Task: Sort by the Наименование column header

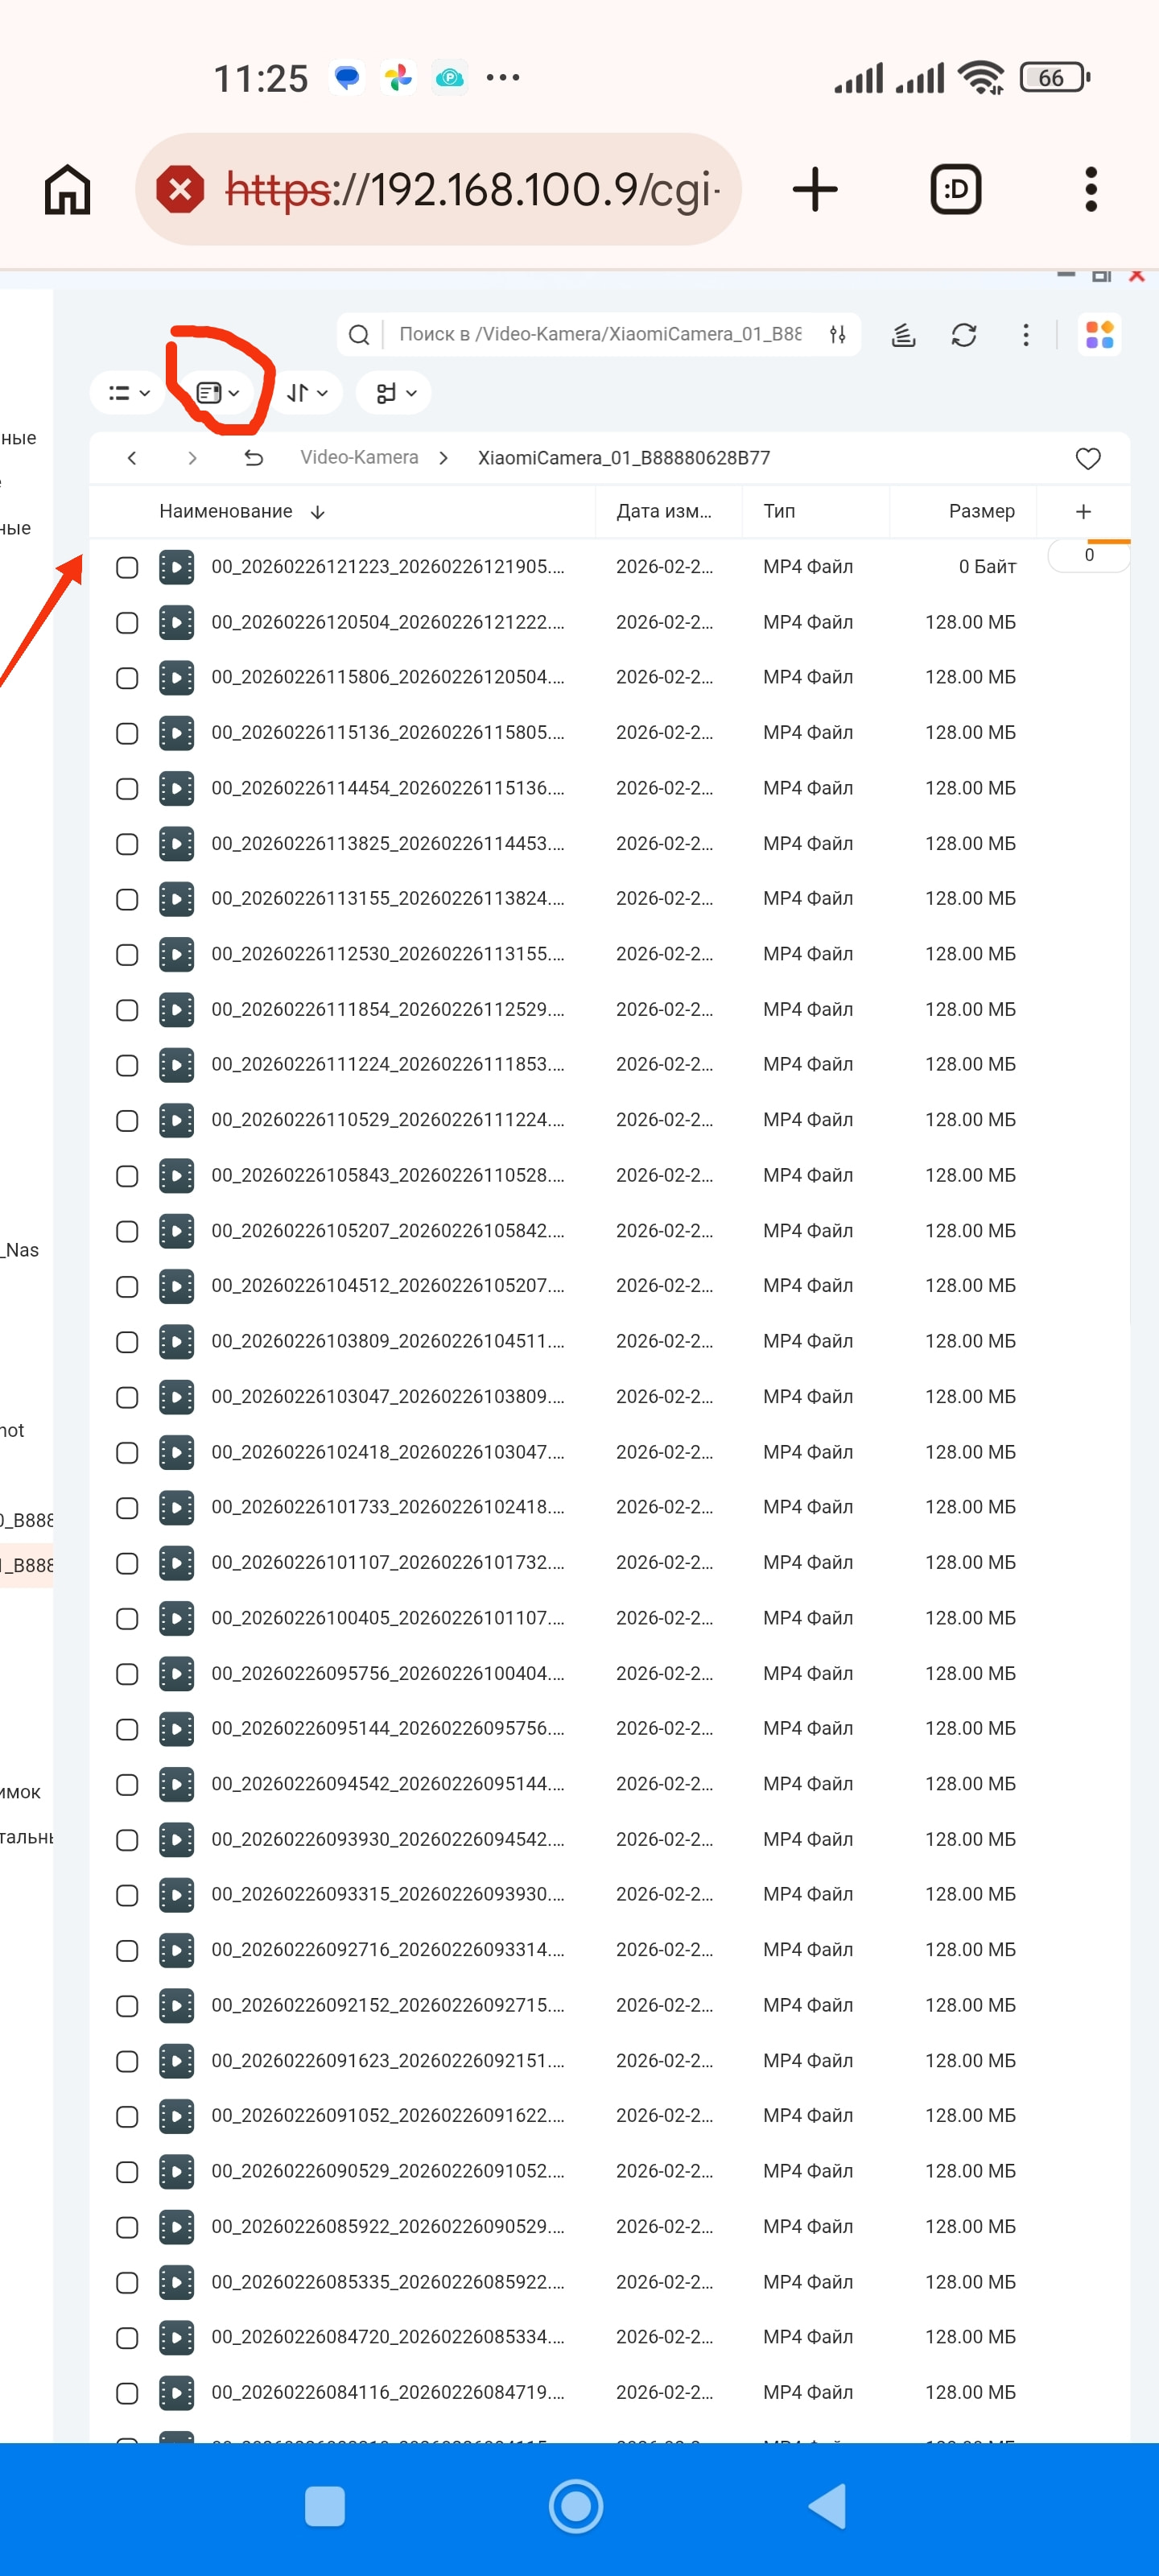Action: tap(226, 511)
